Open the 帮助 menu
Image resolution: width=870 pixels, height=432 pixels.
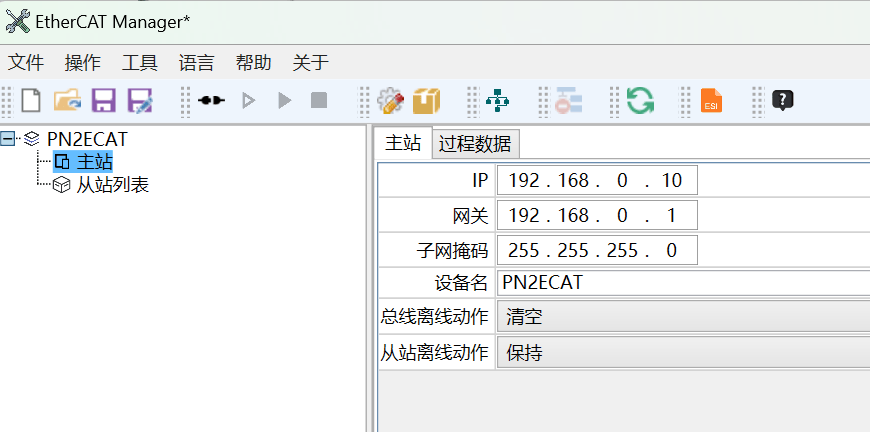click(x=254, y=63)
